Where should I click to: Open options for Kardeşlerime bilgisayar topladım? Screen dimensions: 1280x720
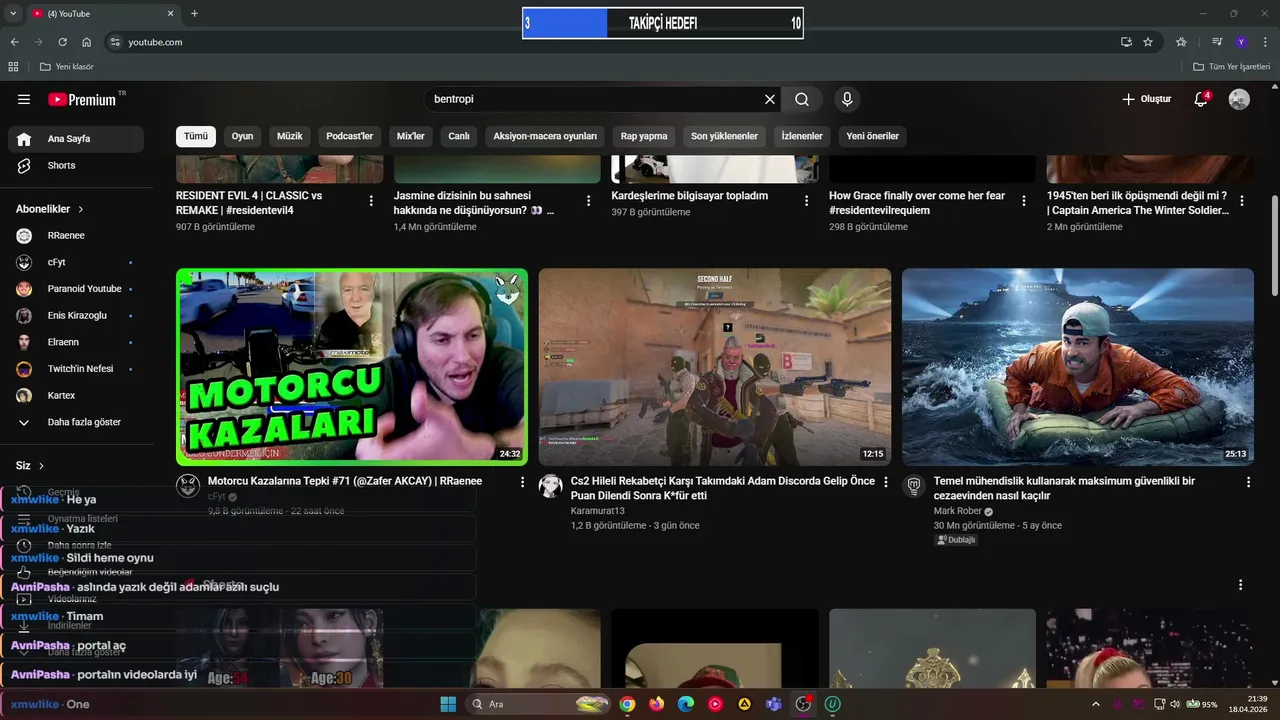point(806,201)
